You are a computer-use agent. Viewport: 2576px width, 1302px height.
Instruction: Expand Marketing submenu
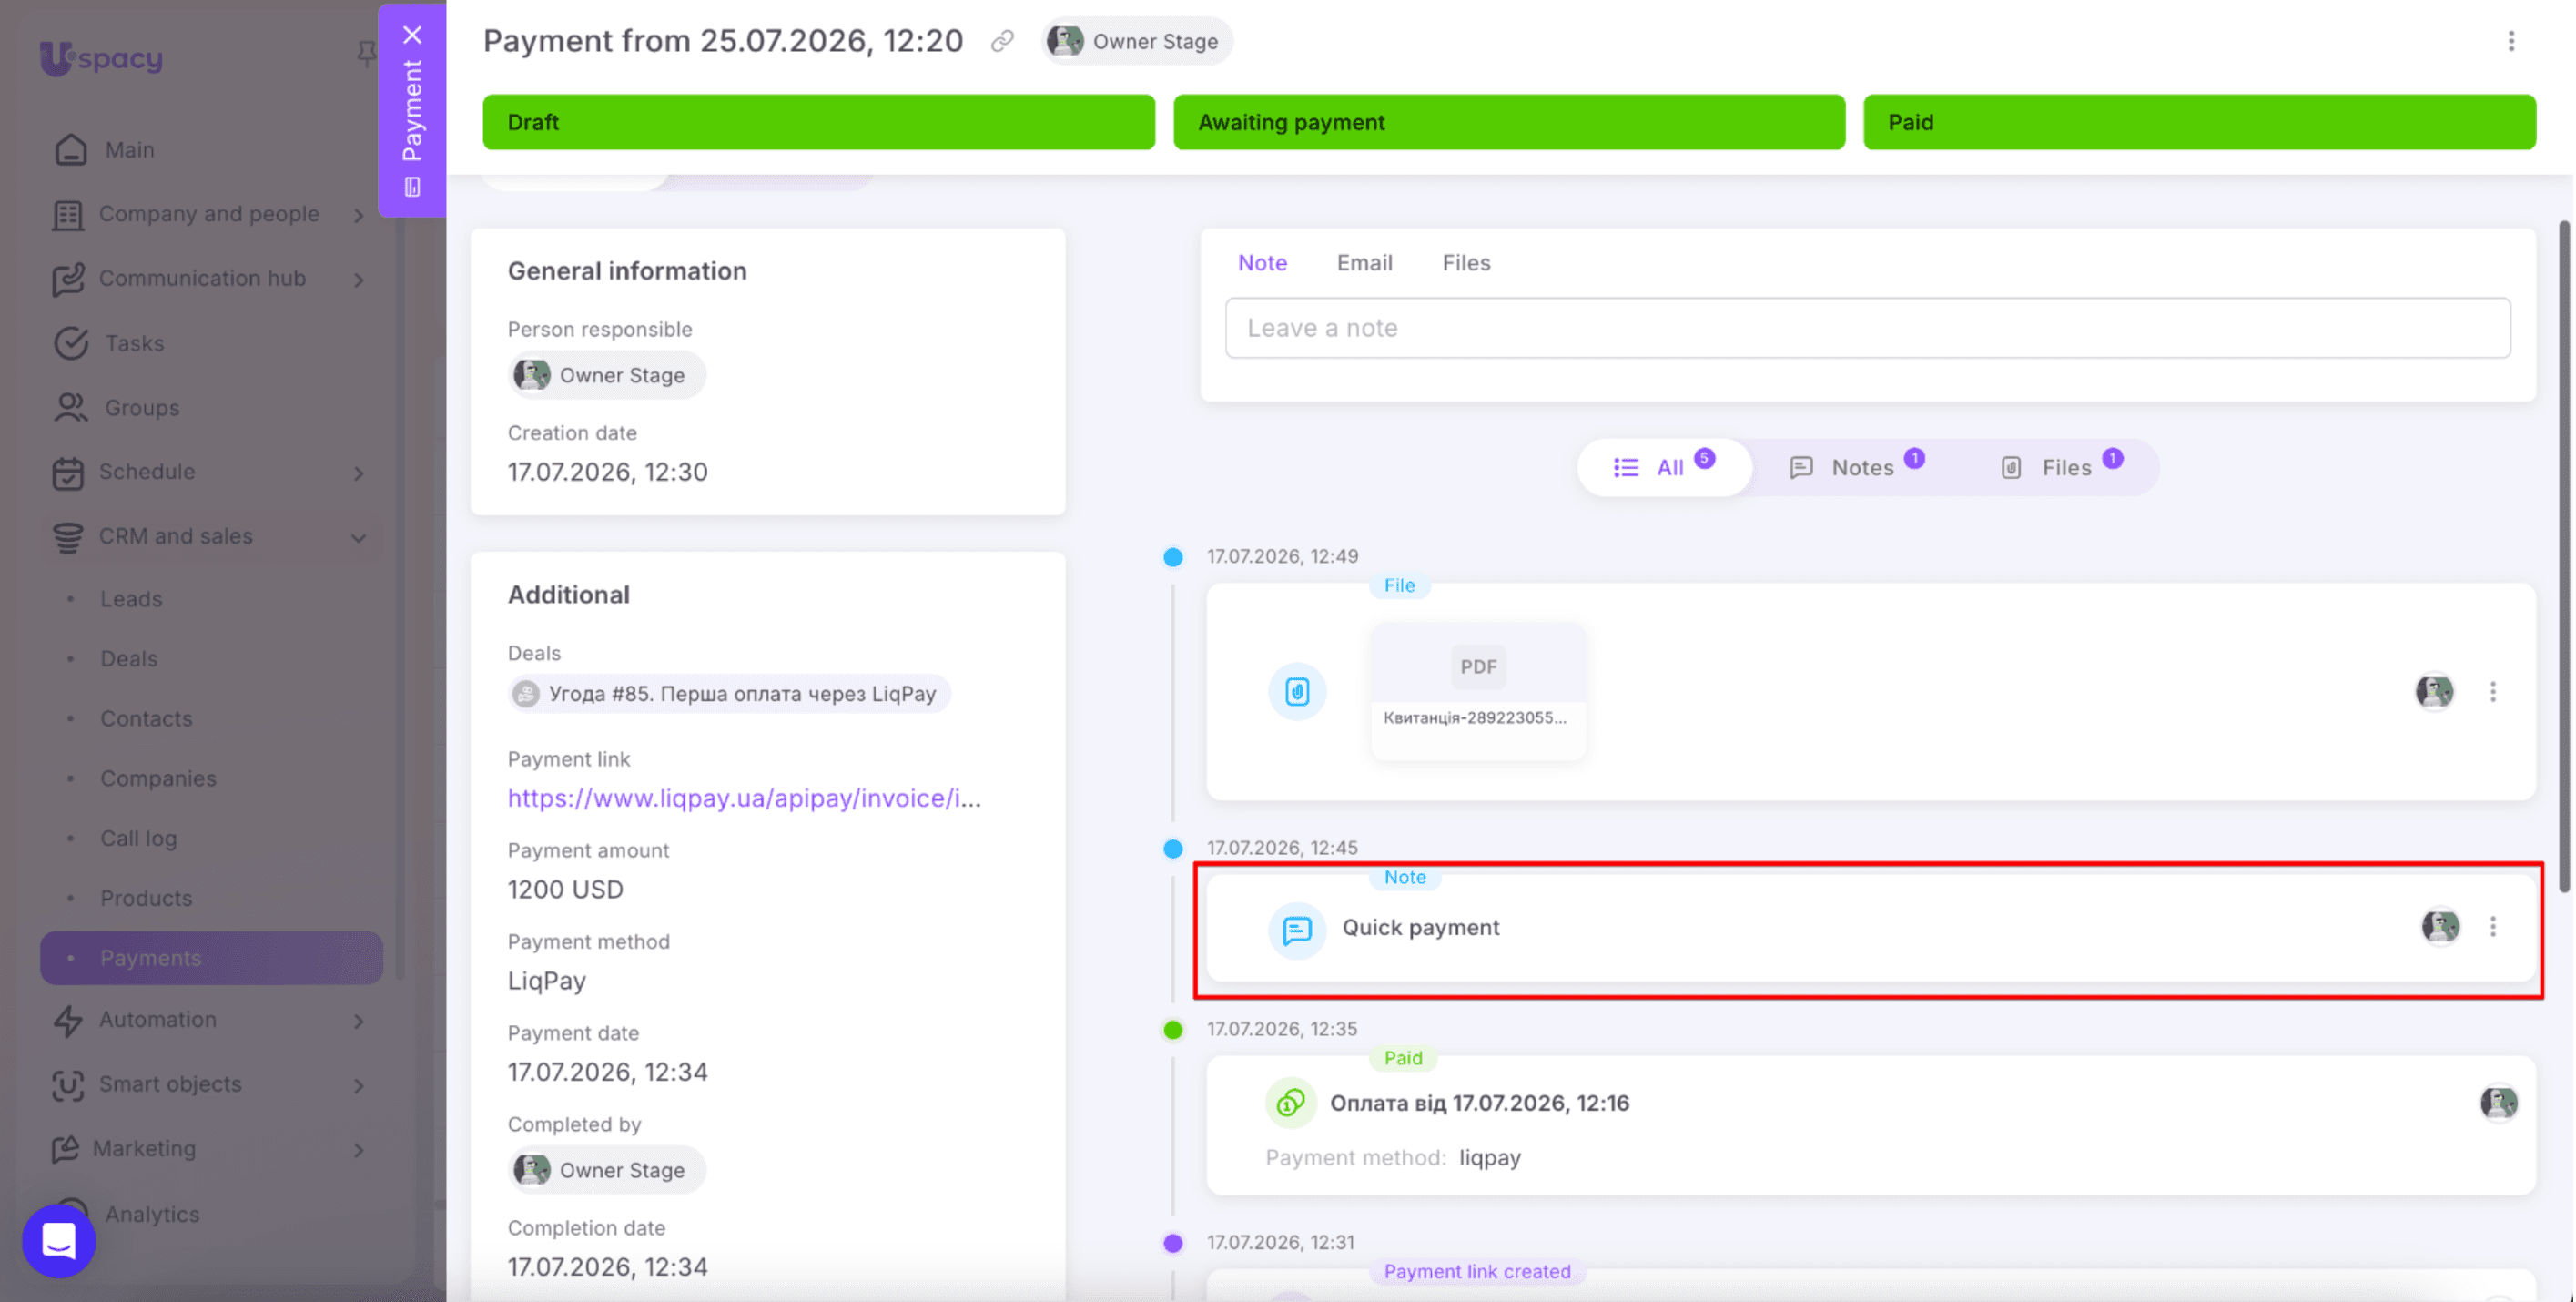(x=359, y=1149)
